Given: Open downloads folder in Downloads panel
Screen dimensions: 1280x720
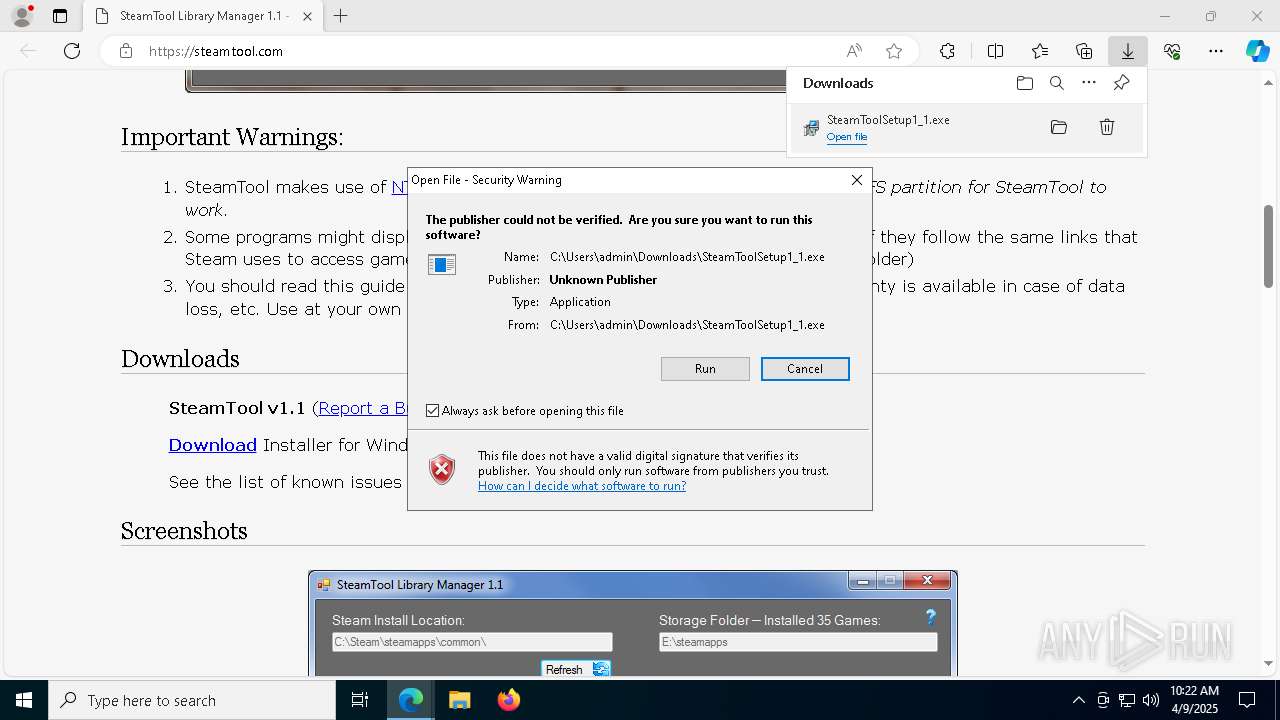Looking at the screenshot, I should pos(1025,83).
